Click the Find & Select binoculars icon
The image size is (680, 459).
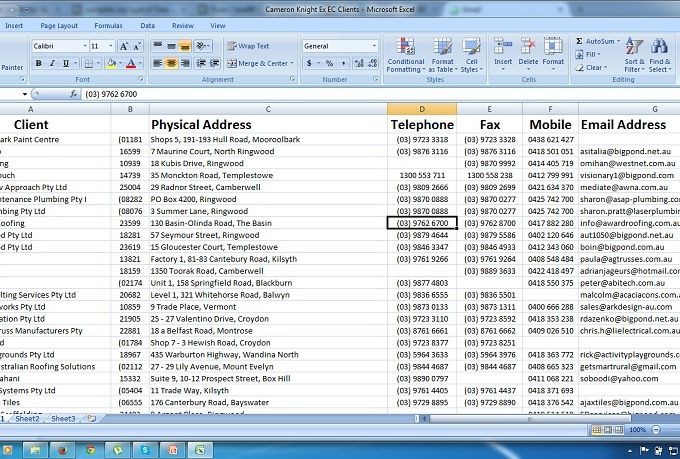659,50
